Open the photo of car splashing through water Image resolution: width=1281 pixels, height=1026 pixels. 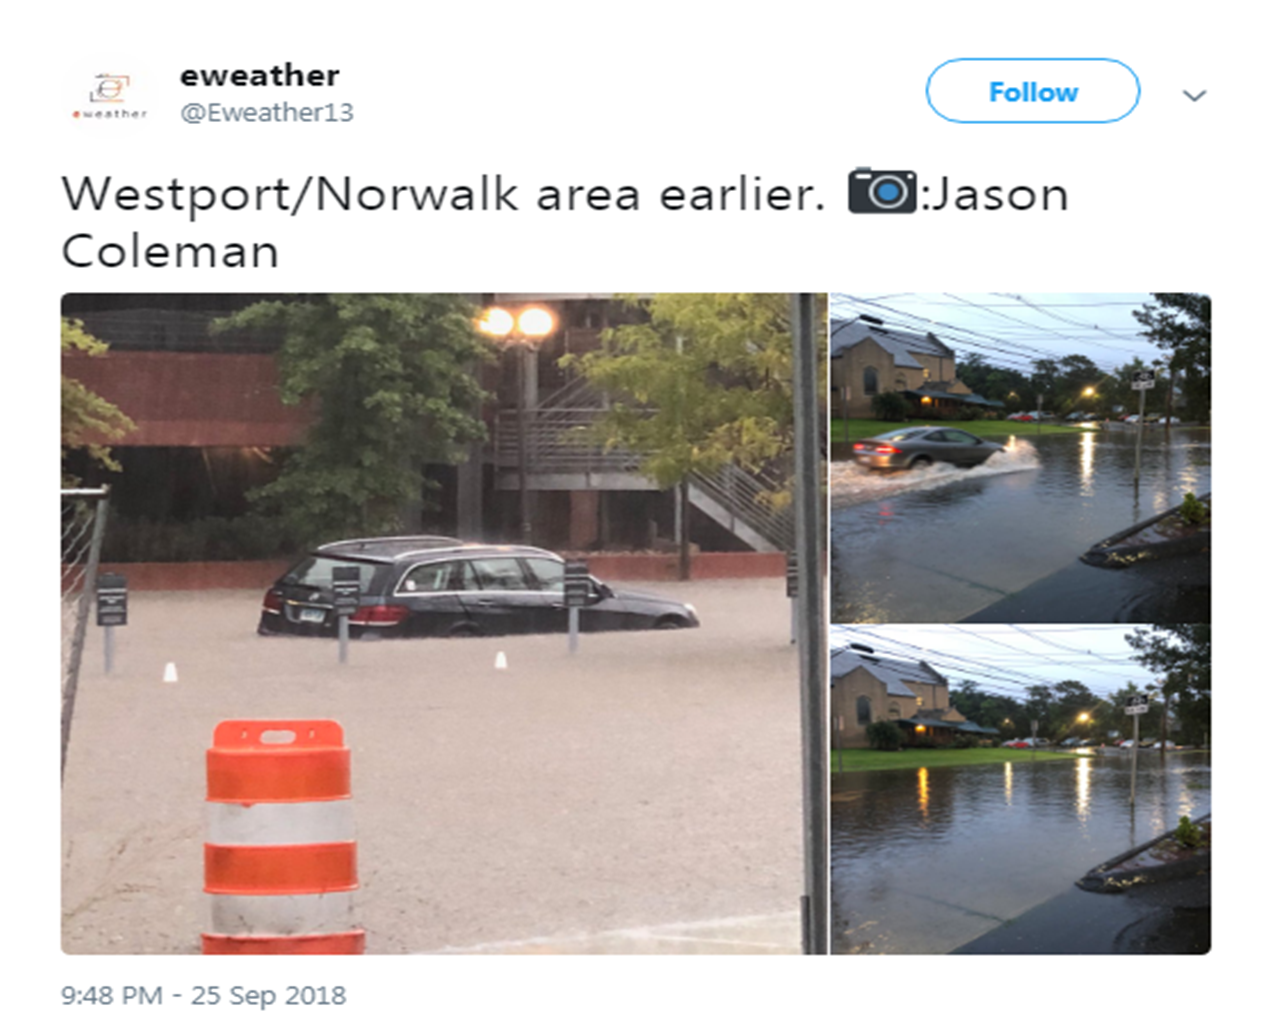tap(1021, 457)
